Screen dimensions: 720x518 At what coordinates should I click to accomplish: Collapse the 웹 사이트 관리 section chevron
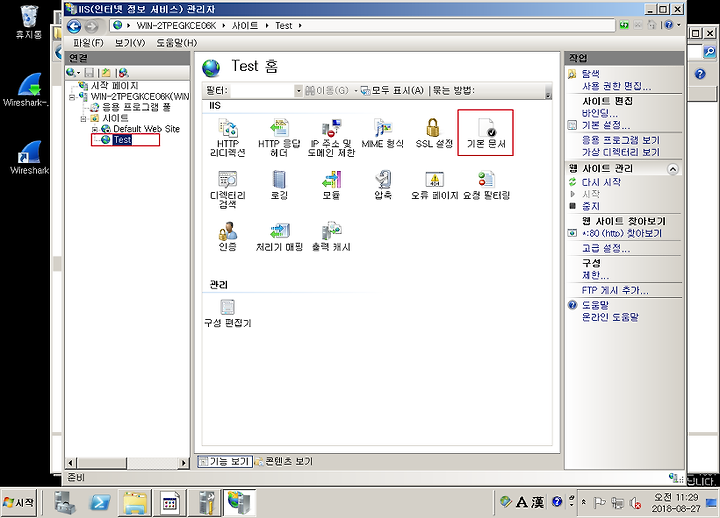pyautogui.click(x=673, y=169)
